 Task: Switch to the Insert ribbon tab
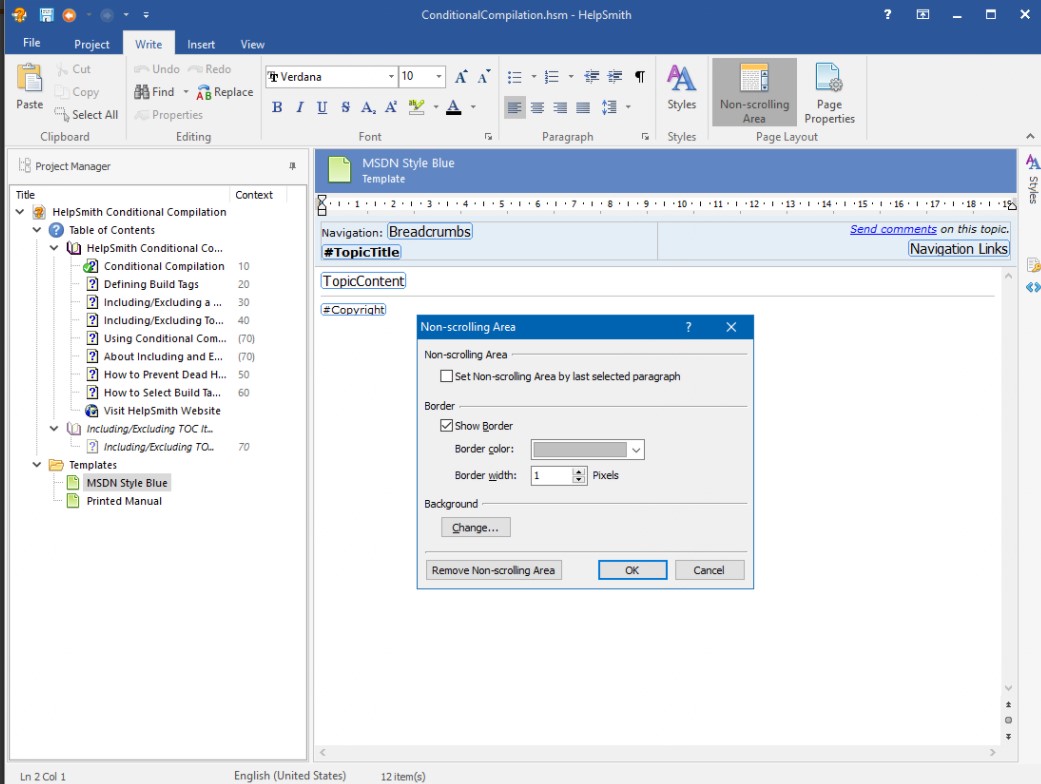click(201, 44)
